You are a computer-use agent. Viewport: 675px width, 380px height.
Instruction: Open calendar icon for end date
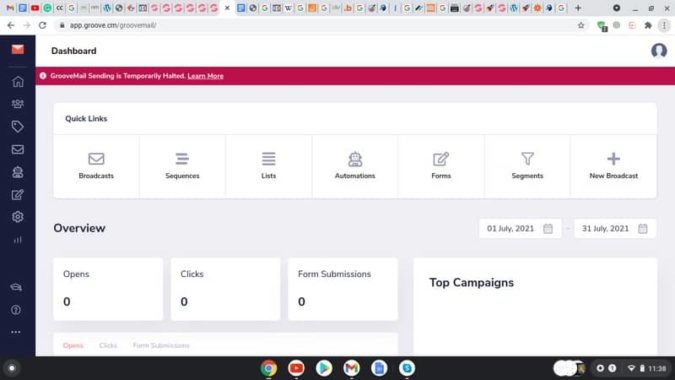642,229
